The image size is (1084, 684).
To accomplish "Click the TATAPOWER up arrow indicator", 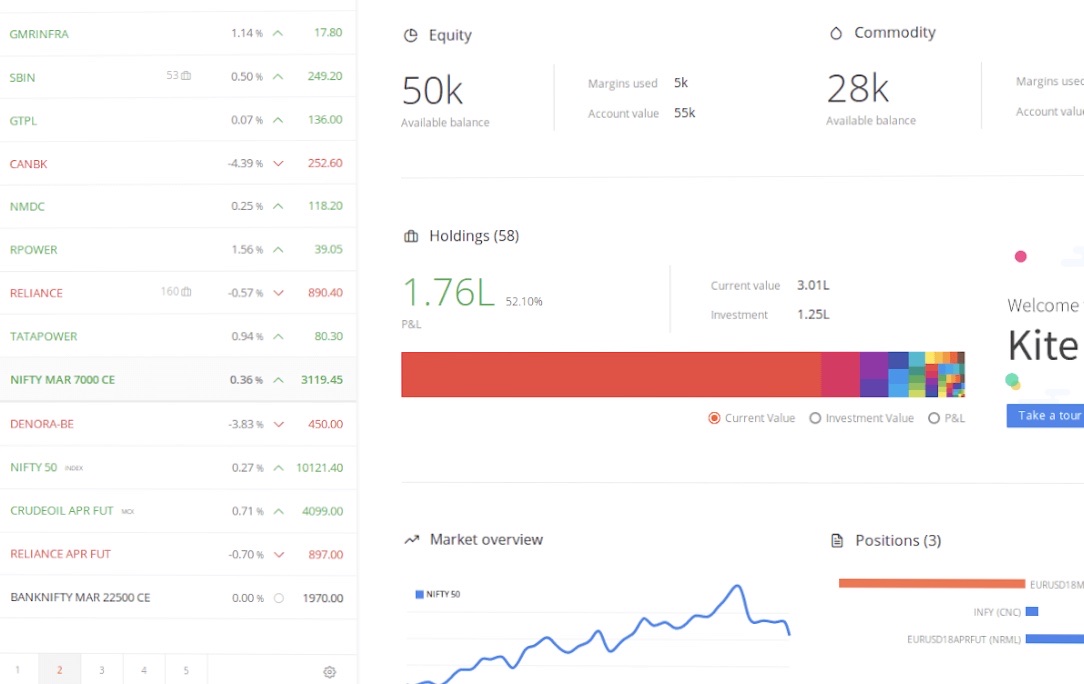I will coord(278,337).
